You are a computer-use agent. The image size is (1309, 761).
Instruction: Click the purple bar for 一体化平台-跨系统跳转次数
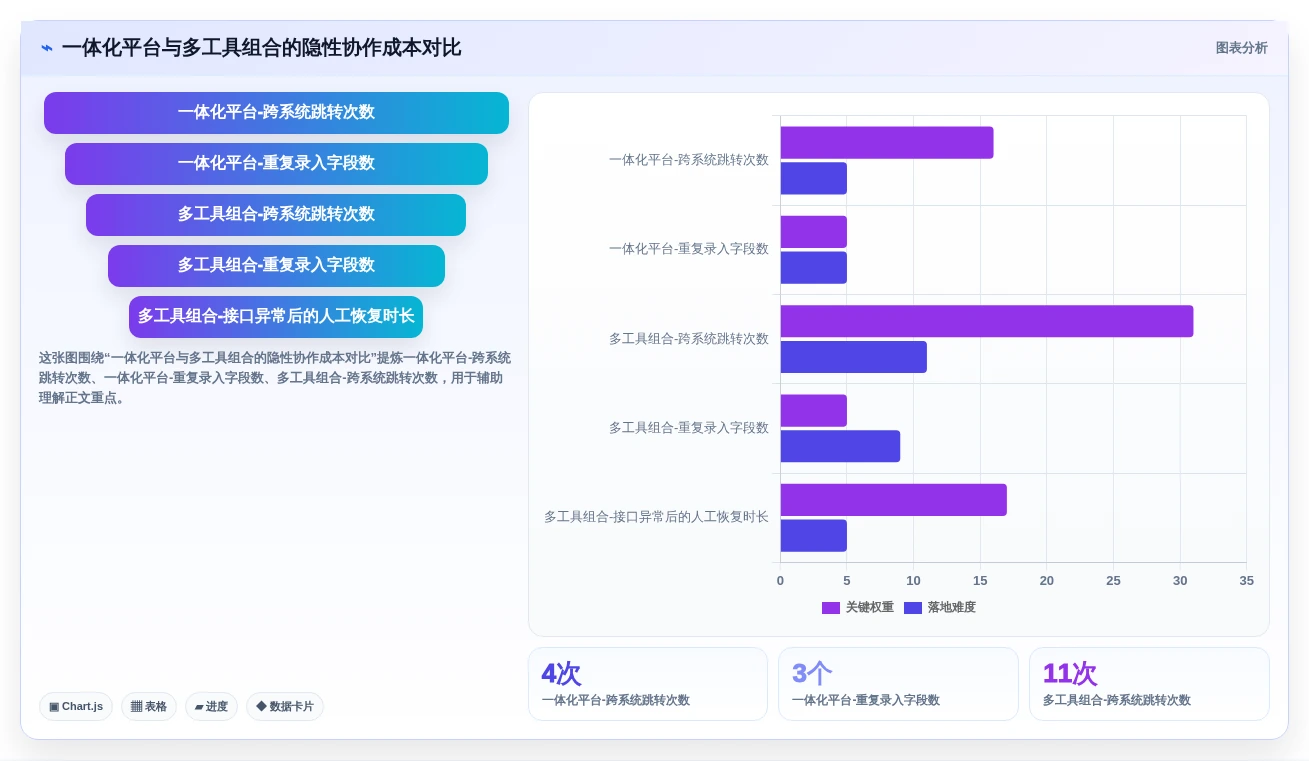pos(887,143)
